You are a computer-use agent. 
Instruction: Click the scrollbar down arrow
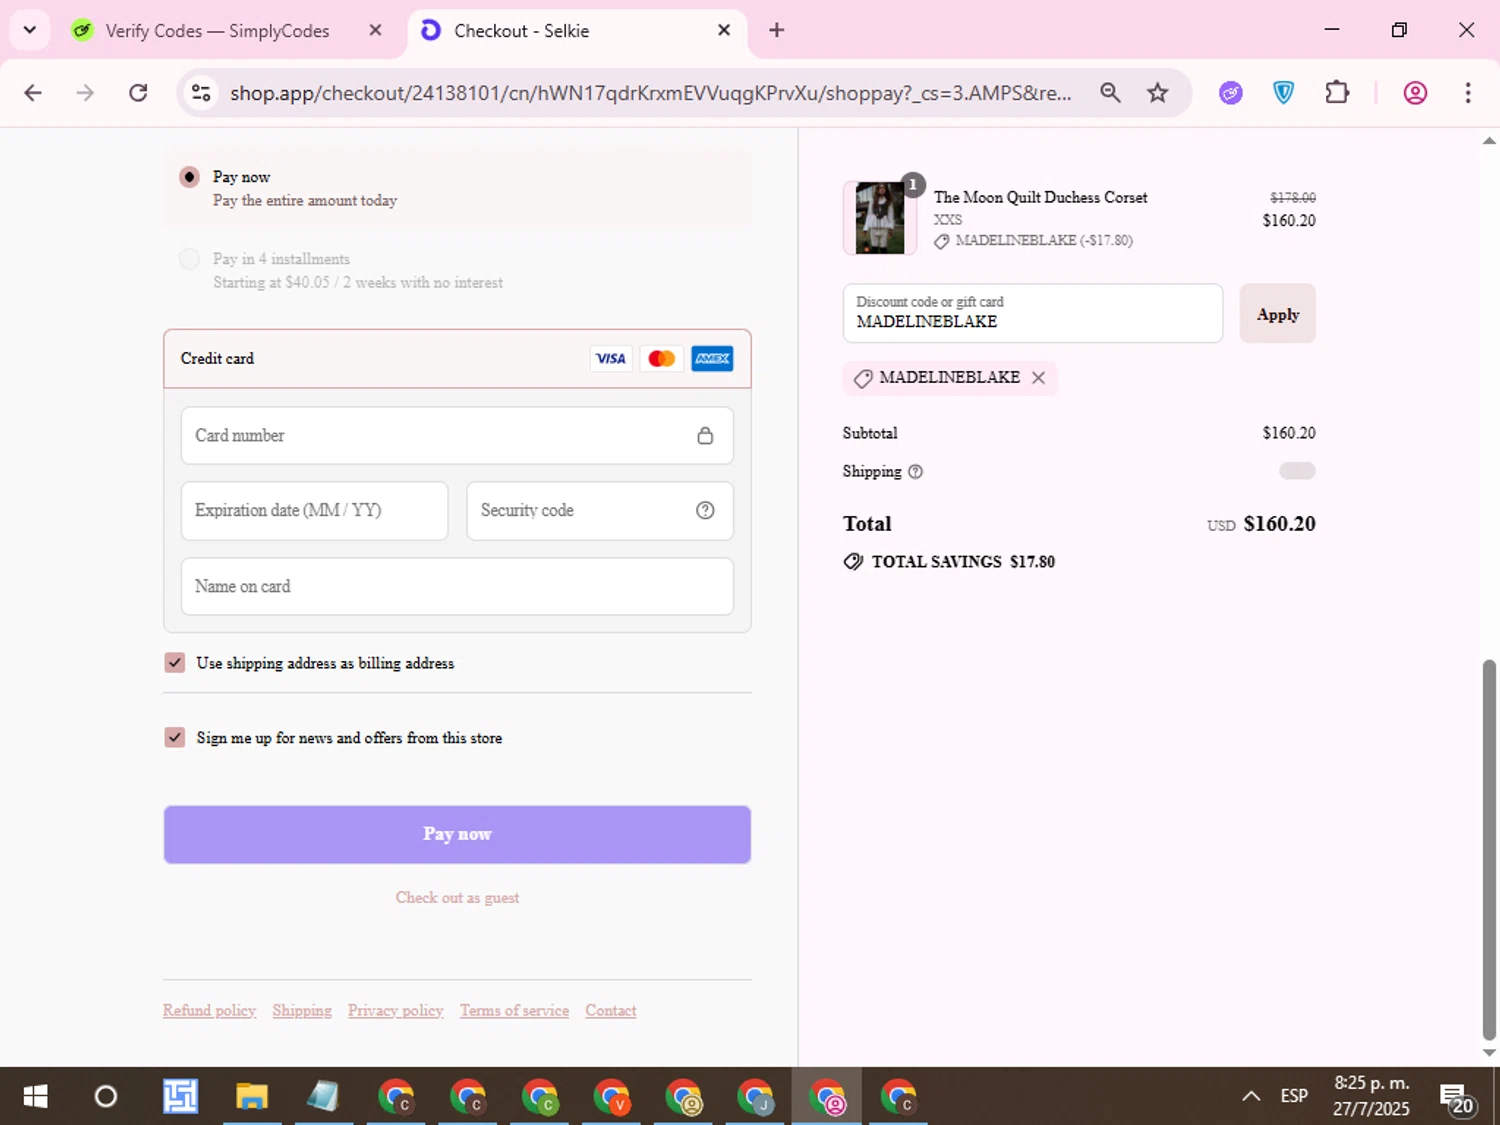coord(1489,1052)
